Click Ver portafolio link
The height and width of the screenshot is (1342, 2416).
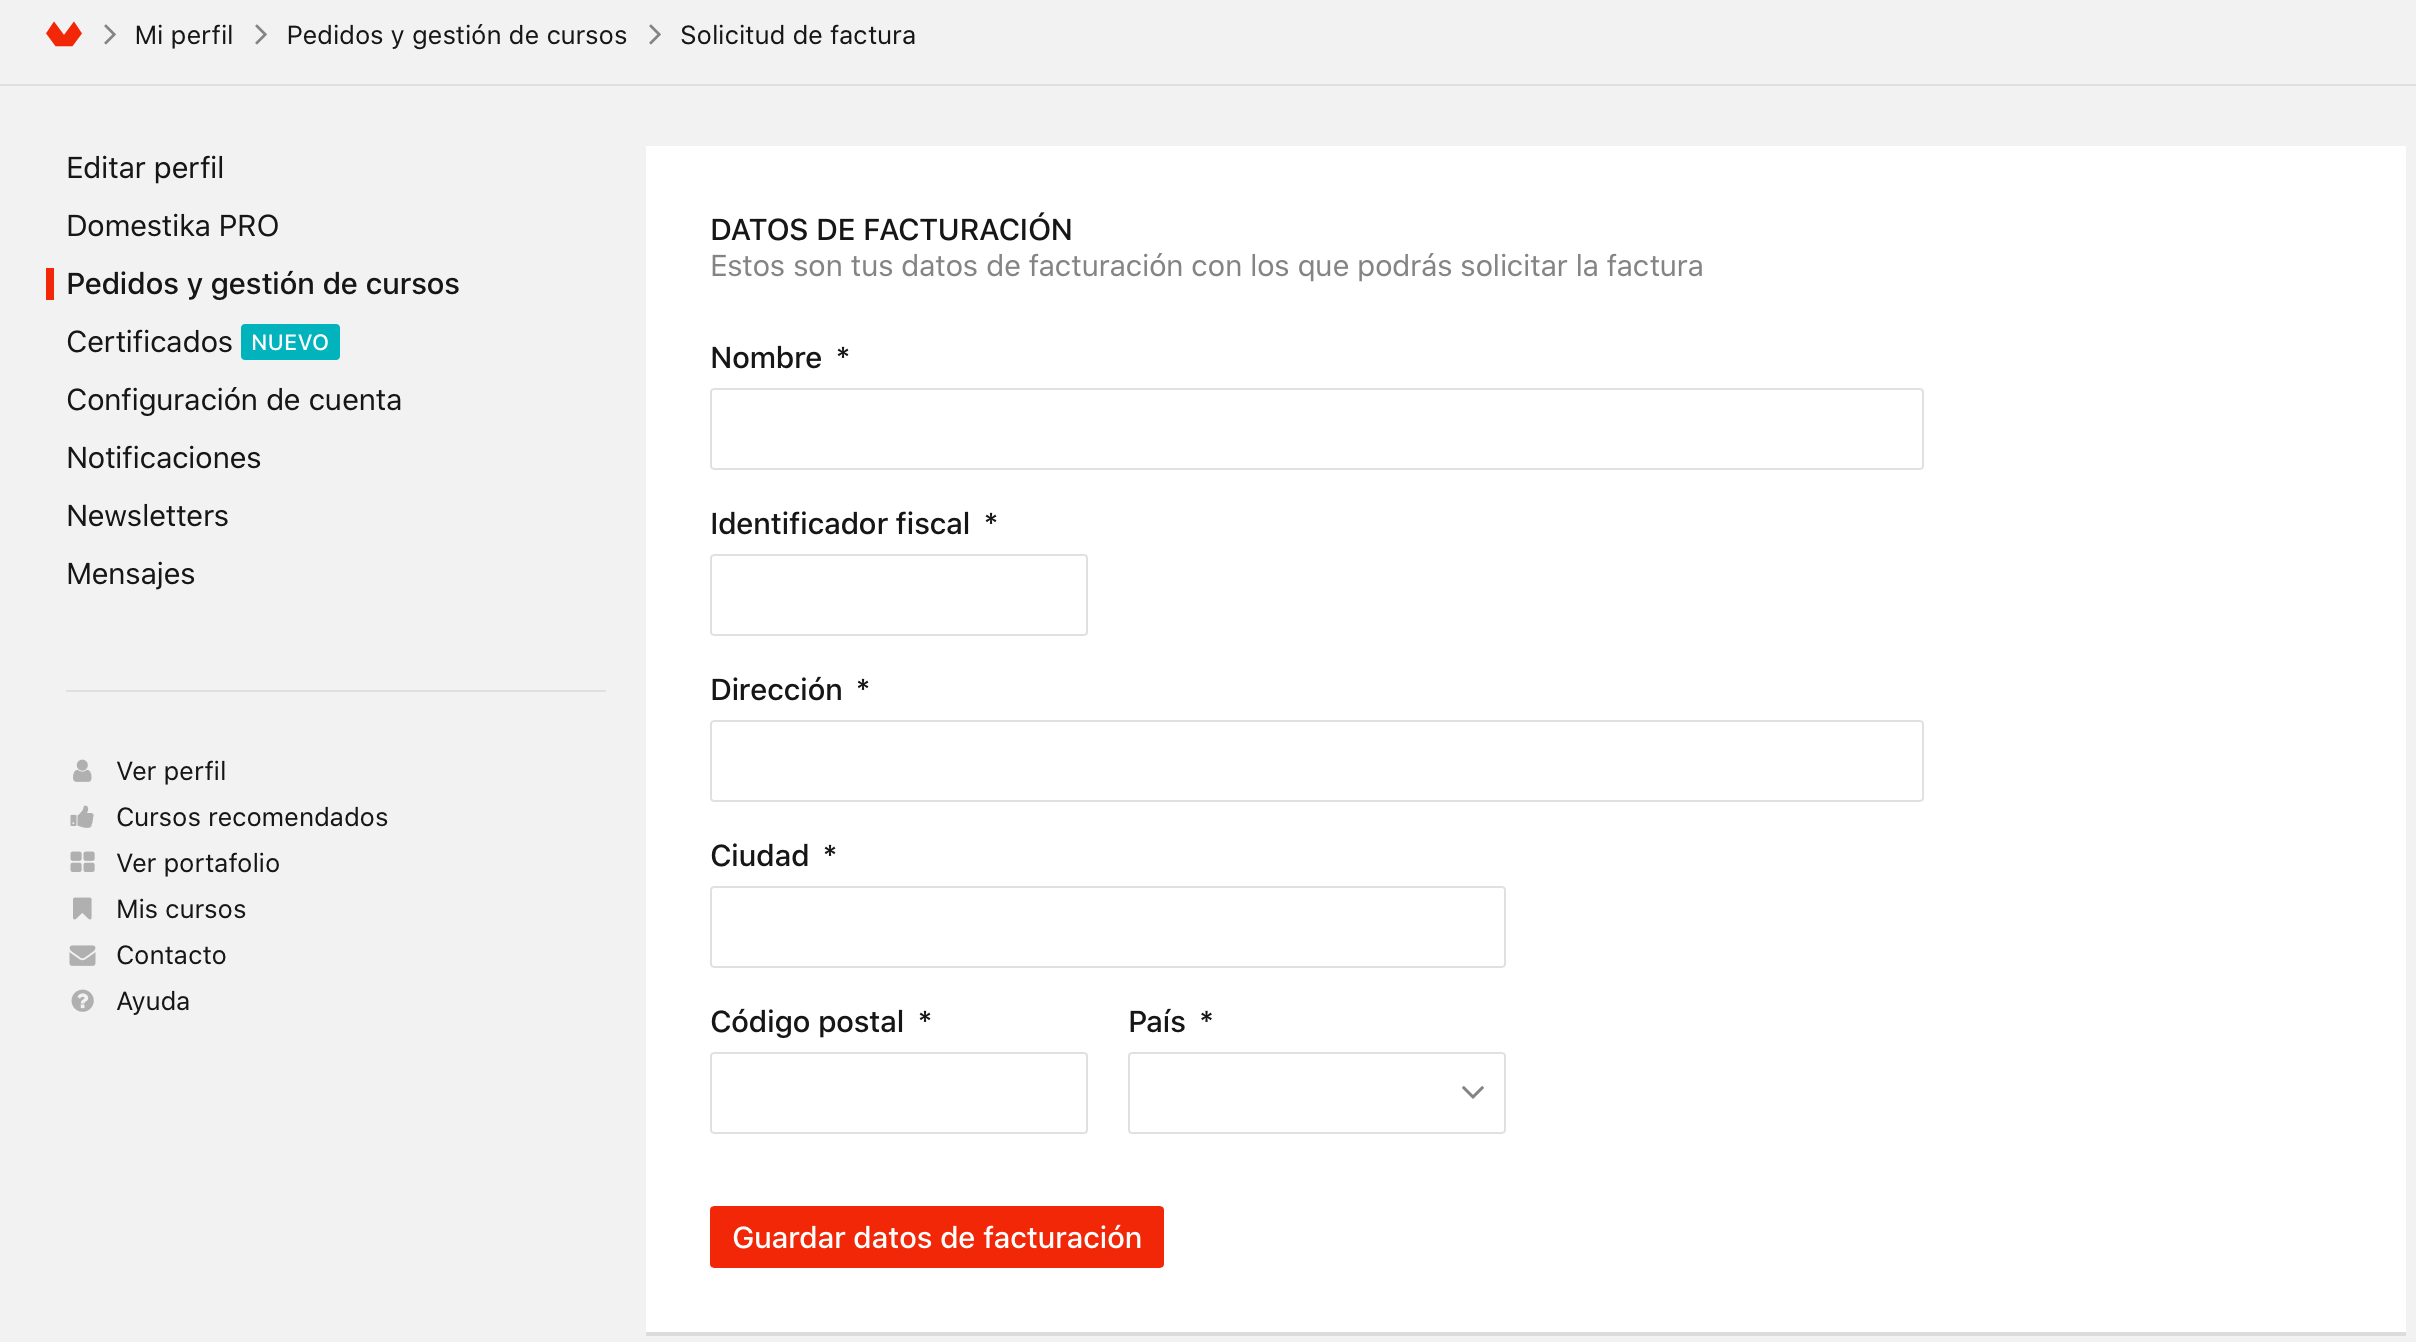click(x=198, y=863)
